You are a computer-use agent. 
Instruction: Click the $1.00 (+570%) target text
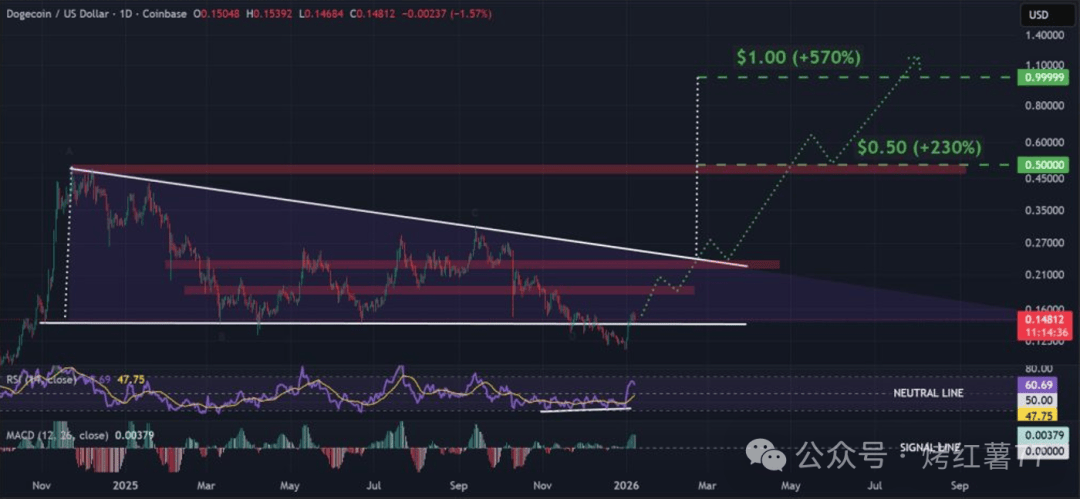tap(797, 57)
